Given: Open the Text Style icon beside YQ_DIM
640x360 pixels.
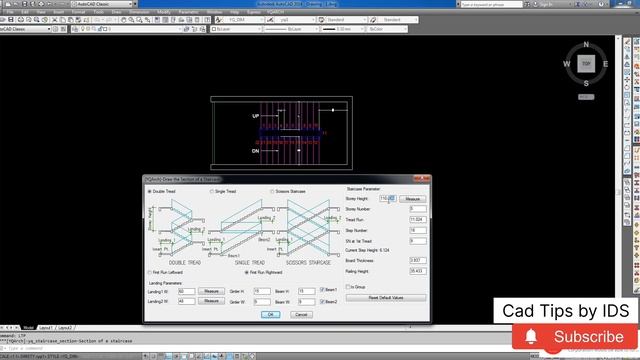Looking at the screenshot, I should coord(219,20).
